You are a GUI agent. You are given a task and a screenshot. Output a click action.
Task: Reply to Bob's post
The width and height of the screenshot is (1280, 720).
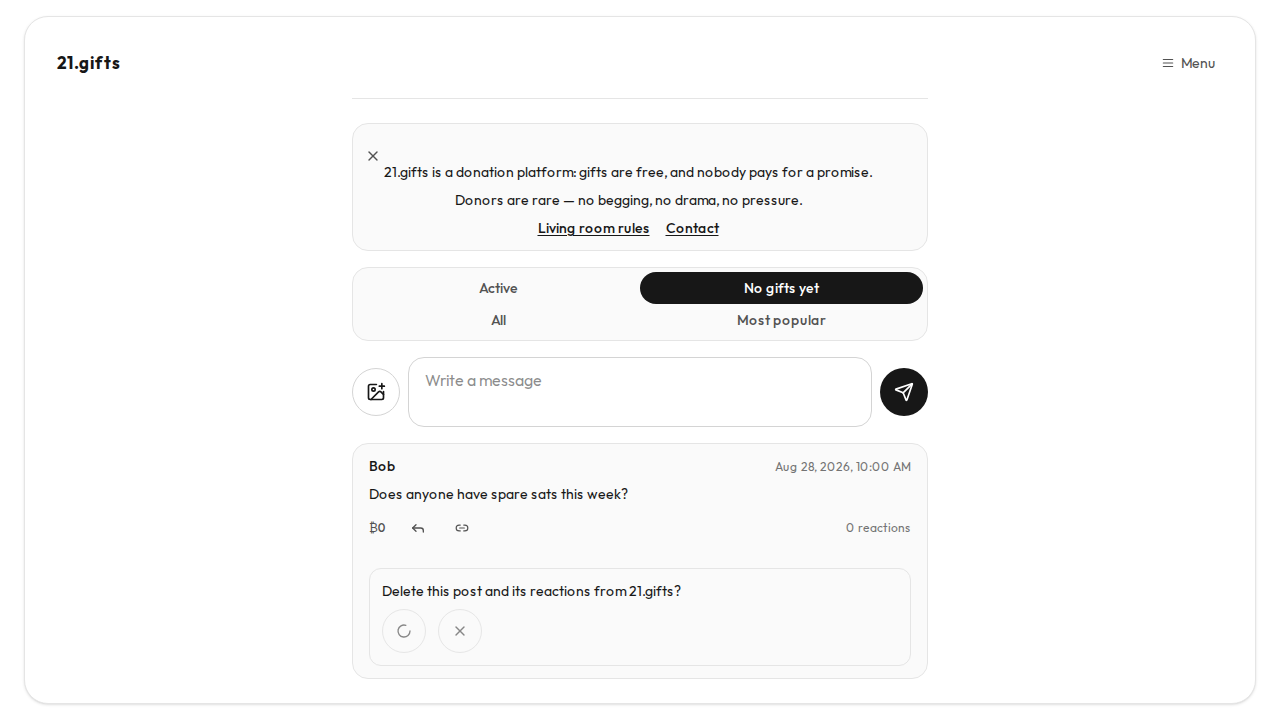pyautogui.click(x=418, y=528)
